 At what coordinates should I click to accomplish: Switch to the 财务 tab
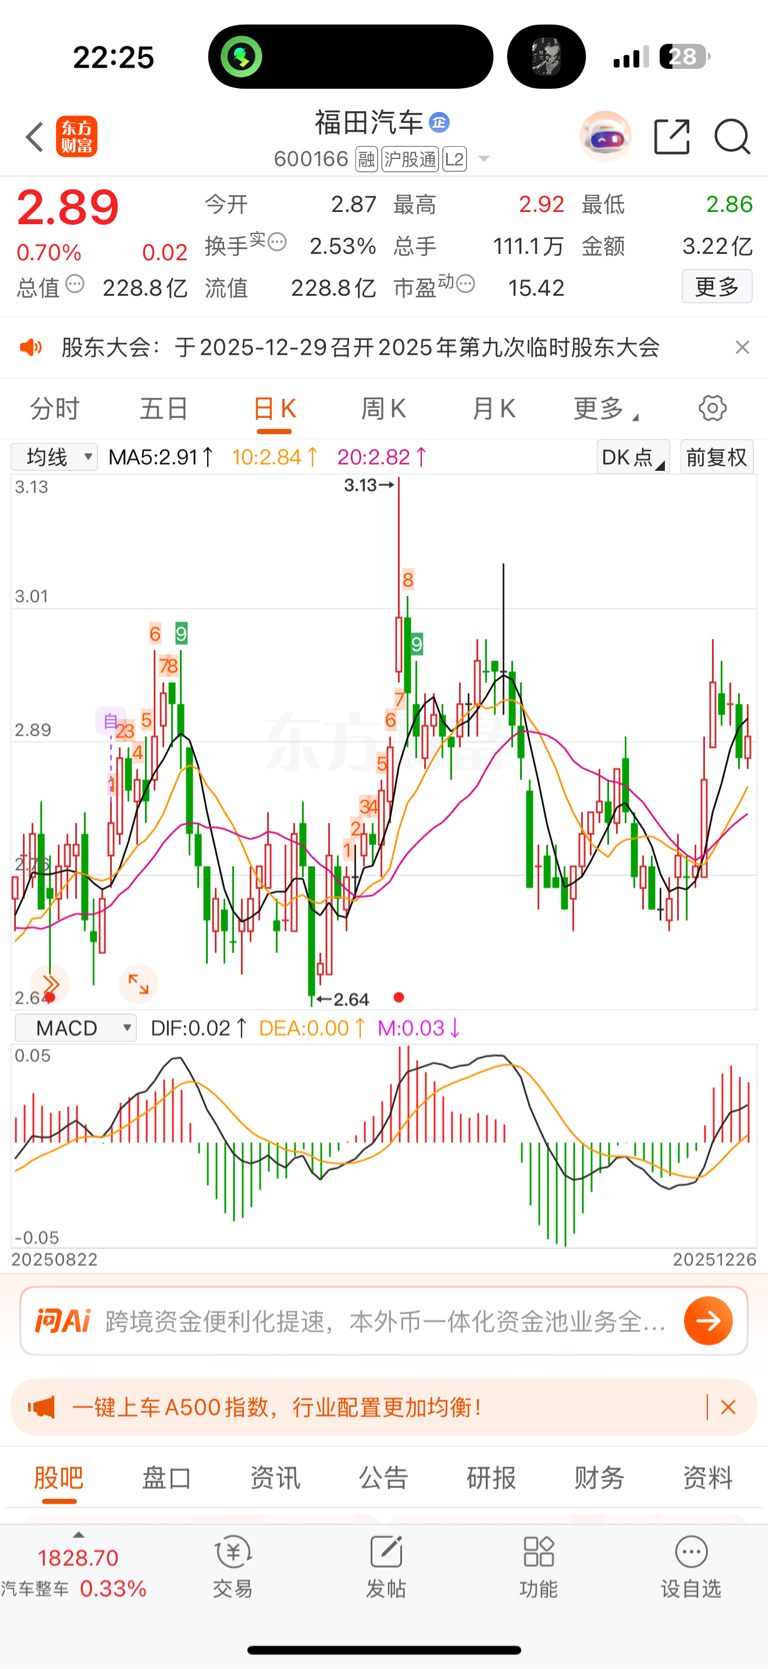pos(599,1478)
